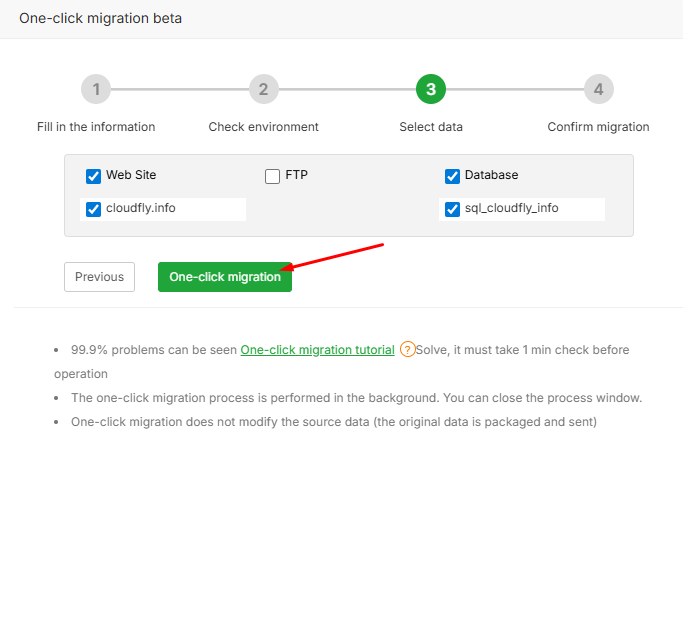The width and height of the screenshot is (683, 642).
Task: Start migration with green One-click migration button
Action: click(225, 277)
